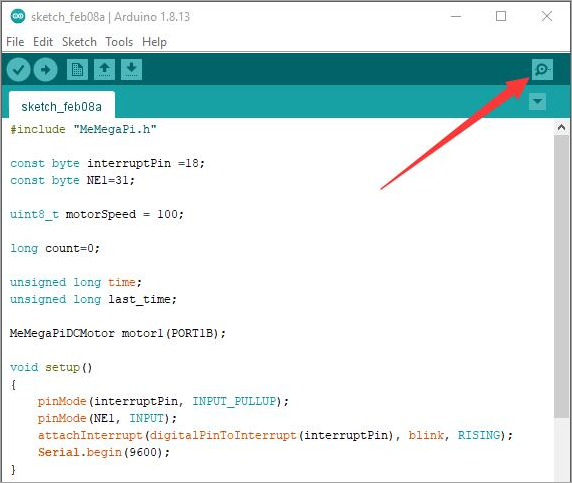This screenshot has width=572, height=483.
Task: Open the Help menu
Action: [x=154, y=42]
